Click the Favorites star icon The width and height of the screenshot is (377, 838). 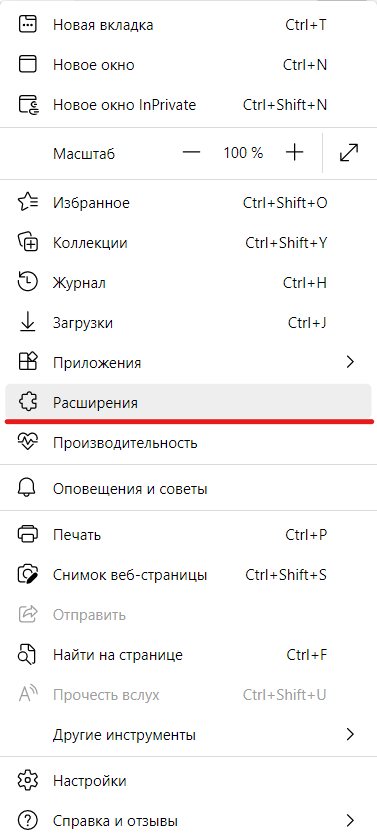pyautogui.click(x=28, y=203)
